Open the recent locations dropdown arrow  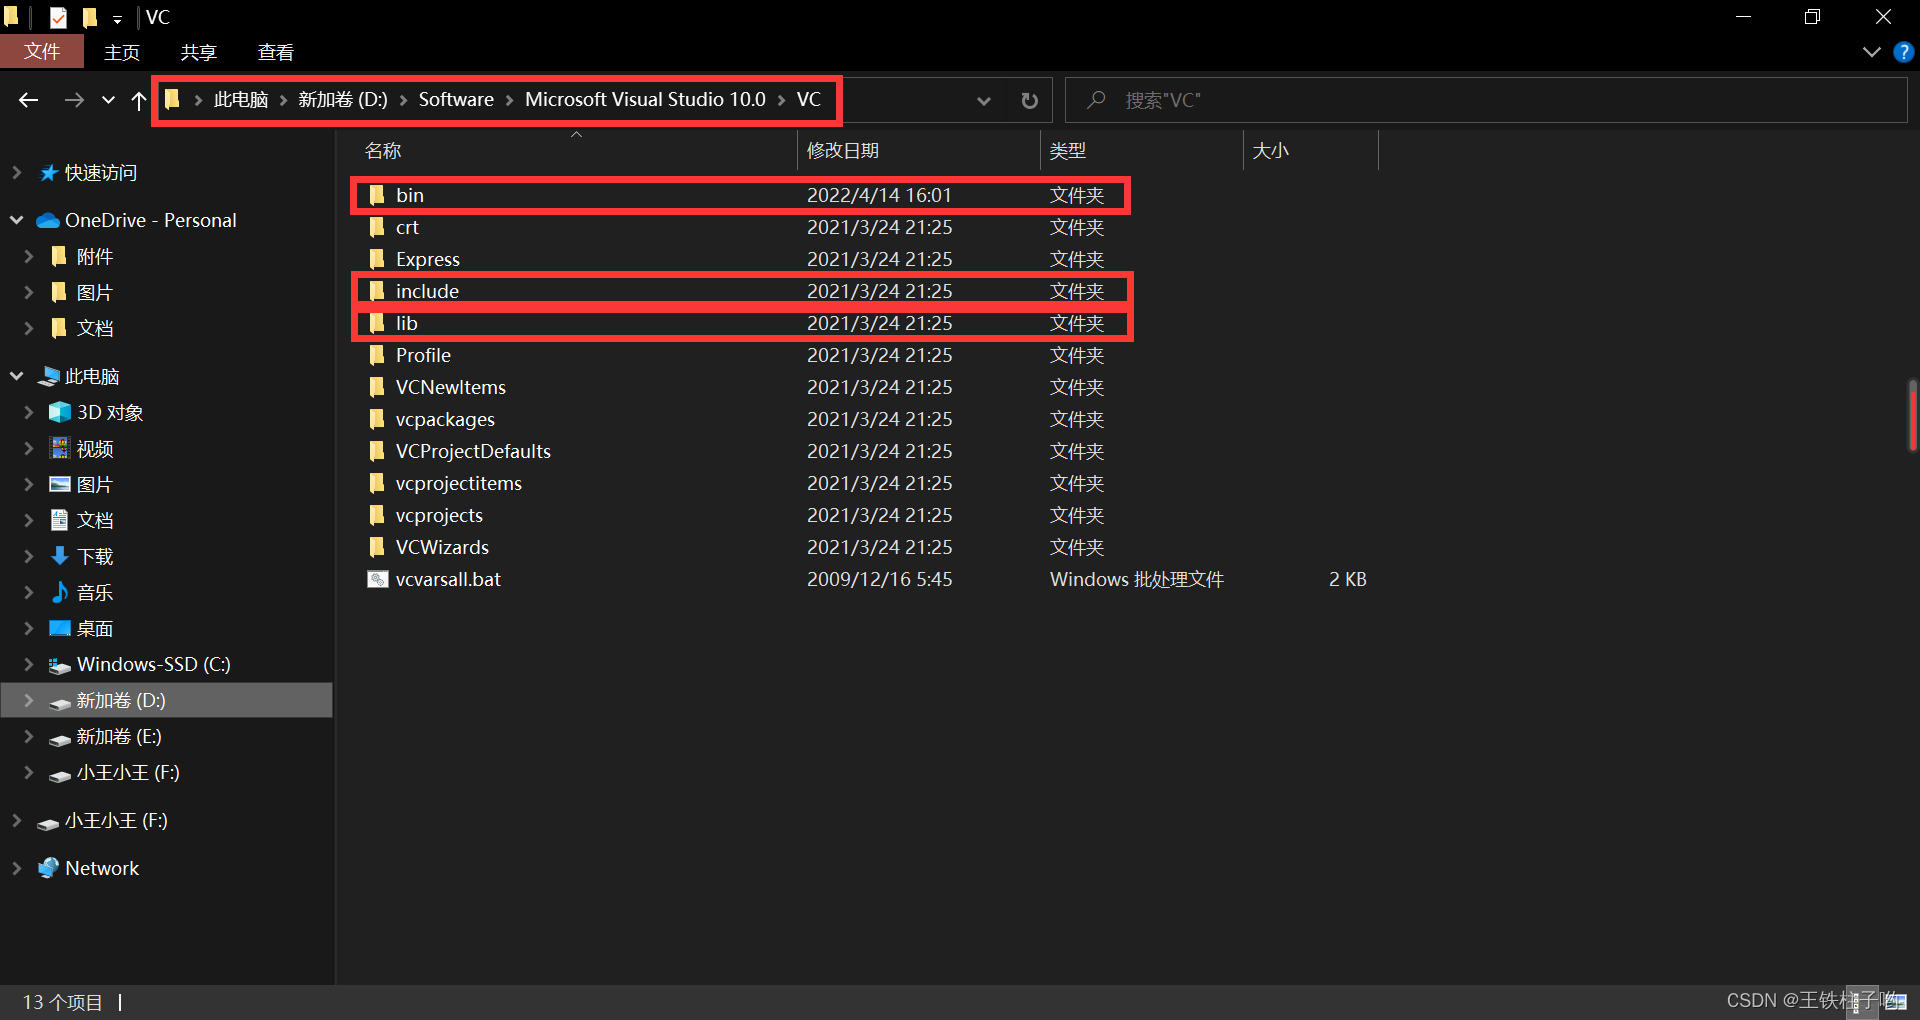point(108,100)
